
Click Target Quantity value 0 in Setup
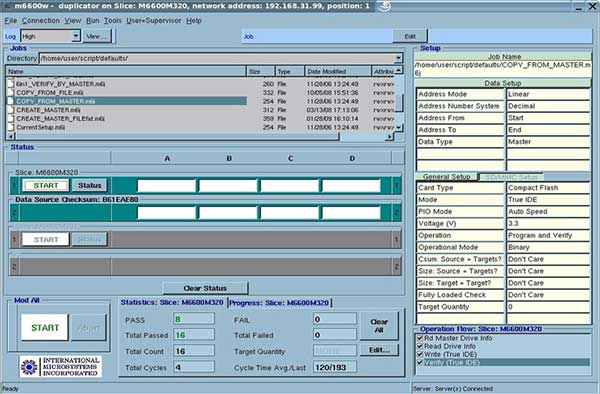coord(548,307)
